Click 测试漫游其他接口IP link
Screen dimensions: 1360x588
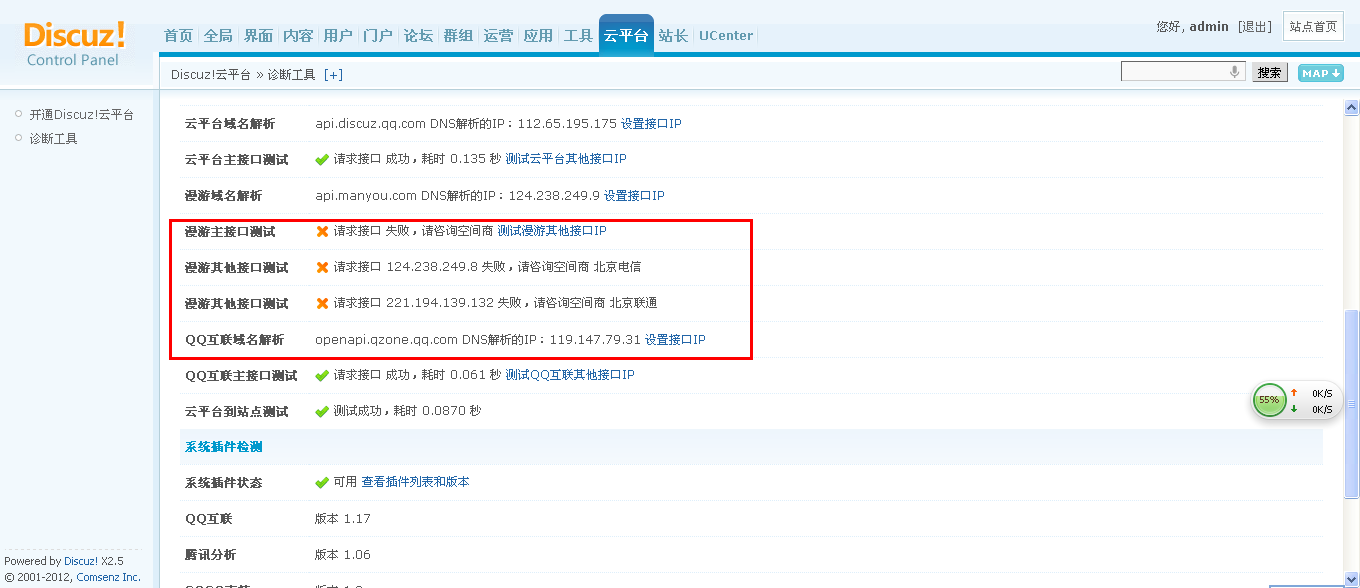pos(552,231)
